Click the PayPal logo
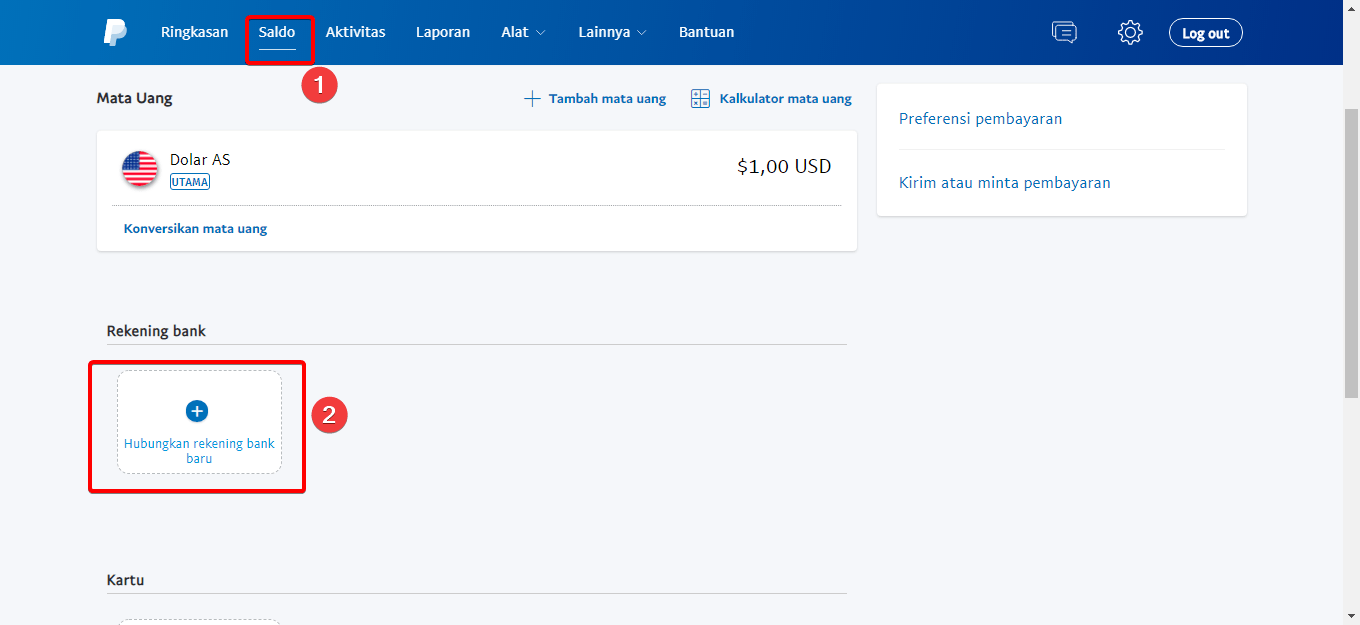 coord(113,32)
